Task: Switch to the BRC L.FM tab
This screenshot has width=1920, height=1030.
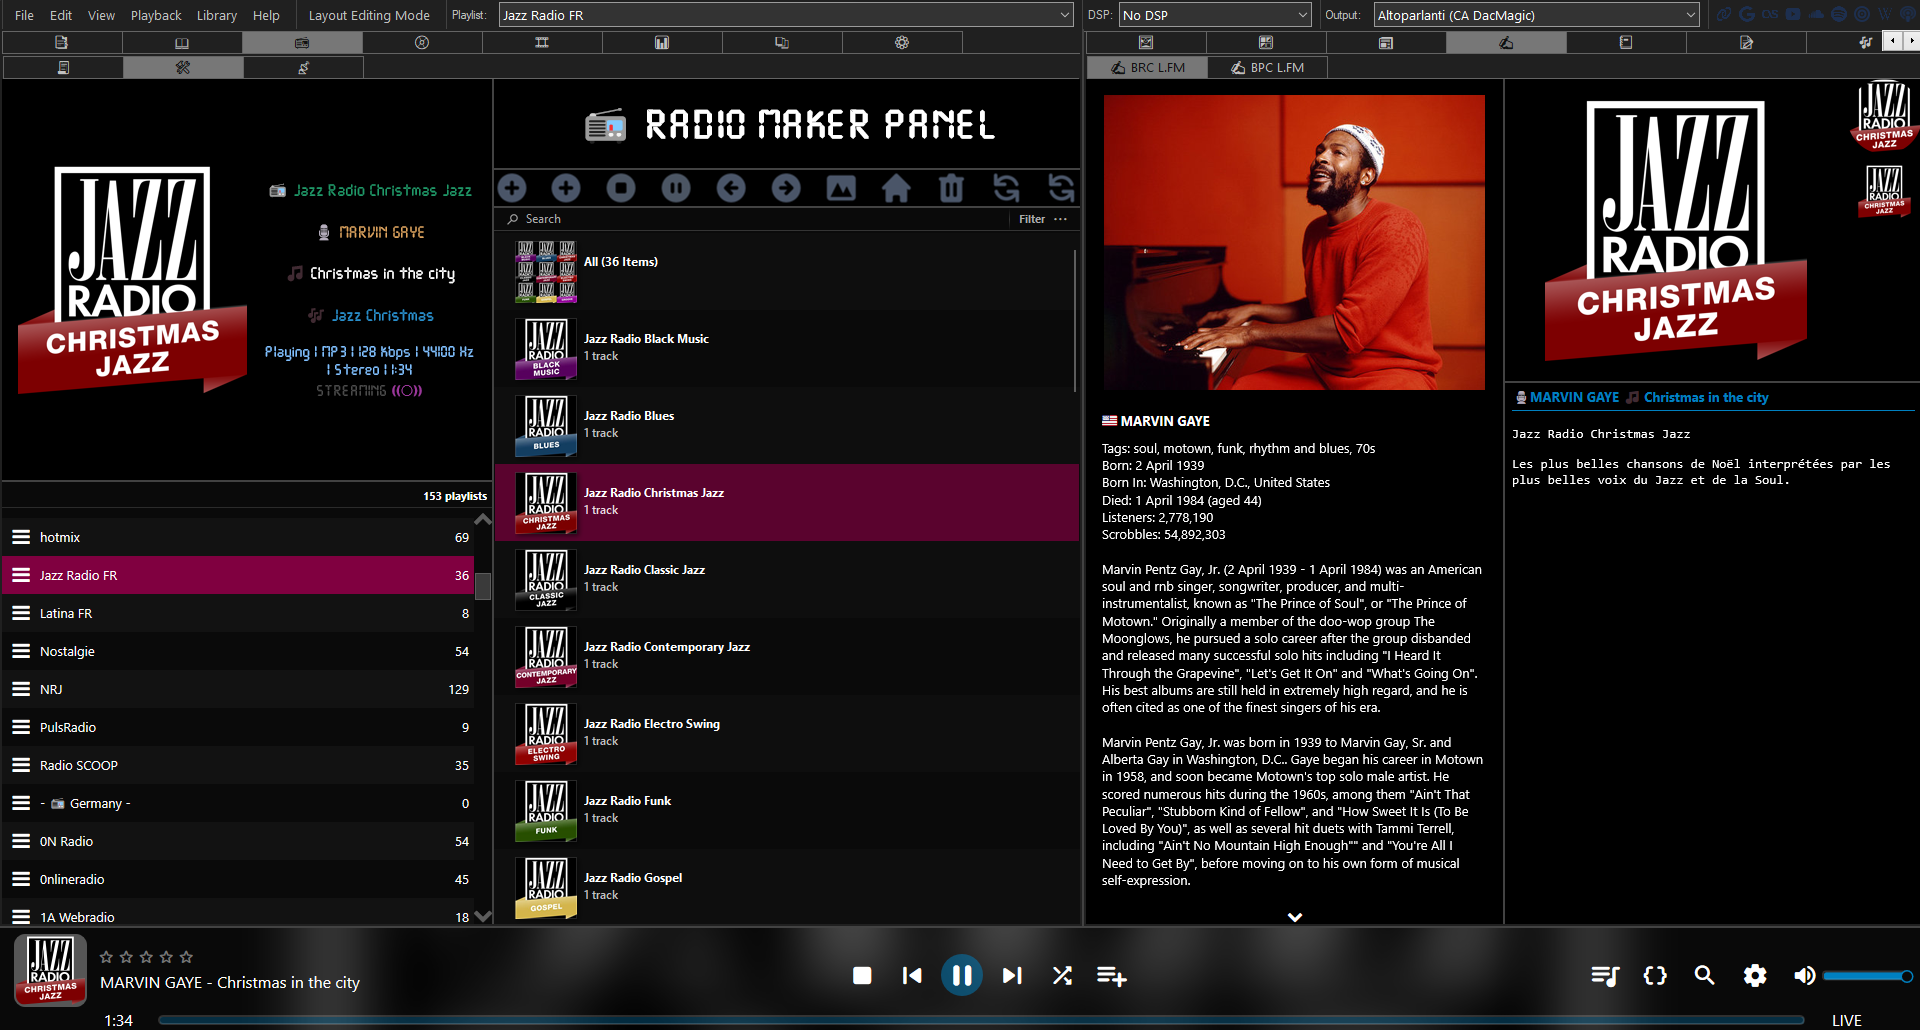Action: tap(1147, 68)
